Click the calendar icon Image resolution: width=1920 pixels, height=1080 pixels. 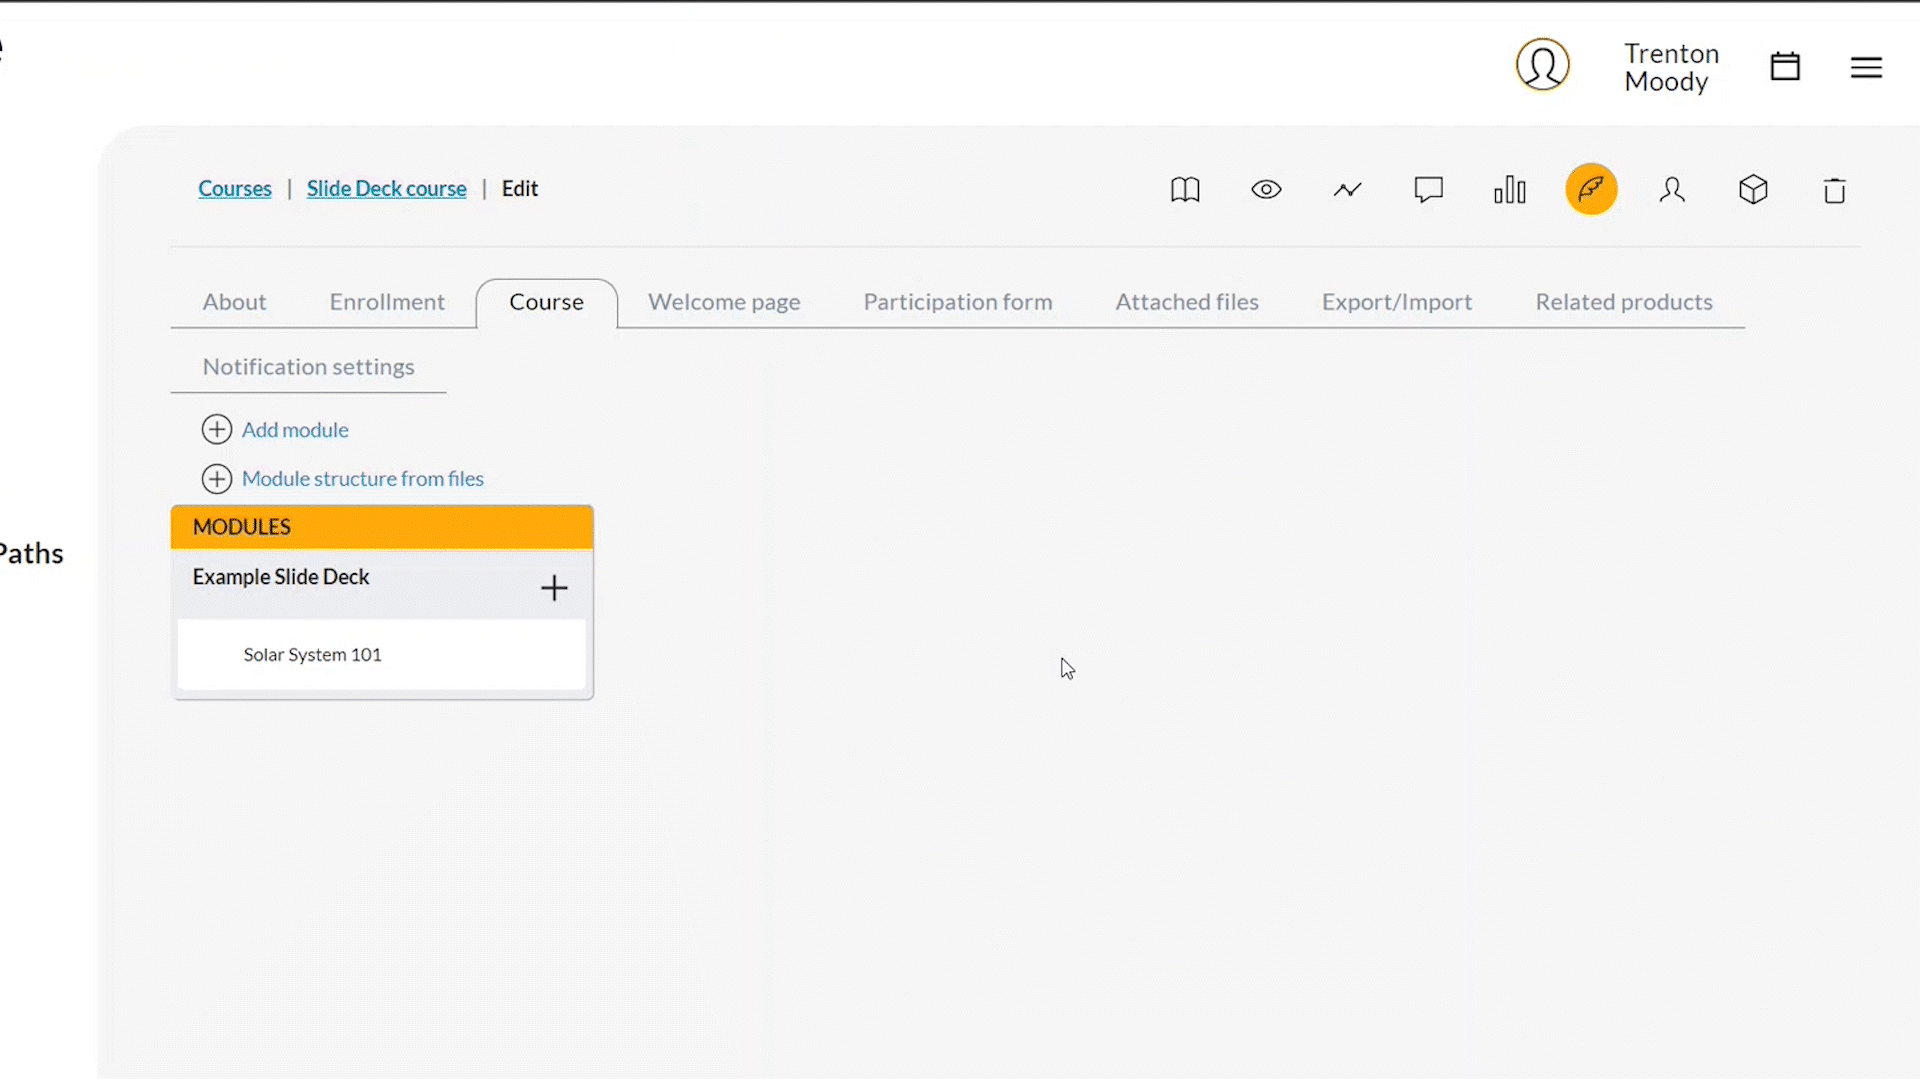click(x=1784, y=66)
